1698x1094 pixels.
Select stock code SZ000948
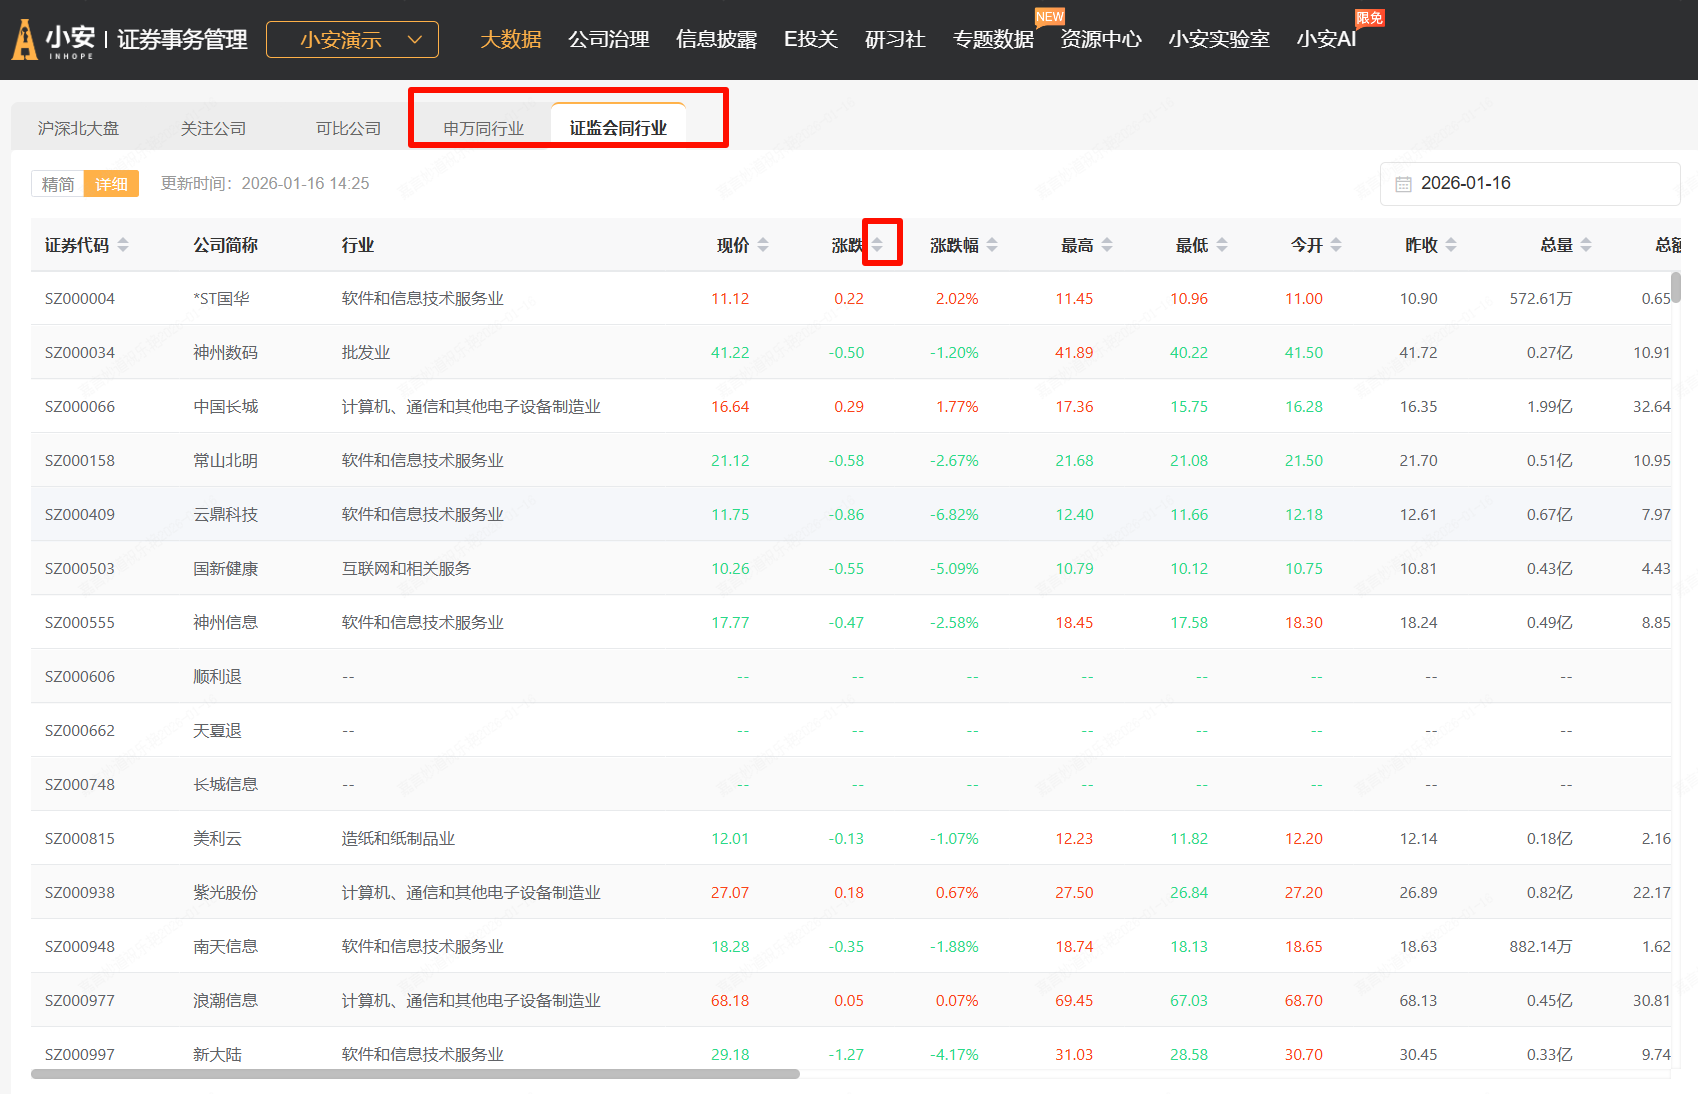[x=80, y=946]
